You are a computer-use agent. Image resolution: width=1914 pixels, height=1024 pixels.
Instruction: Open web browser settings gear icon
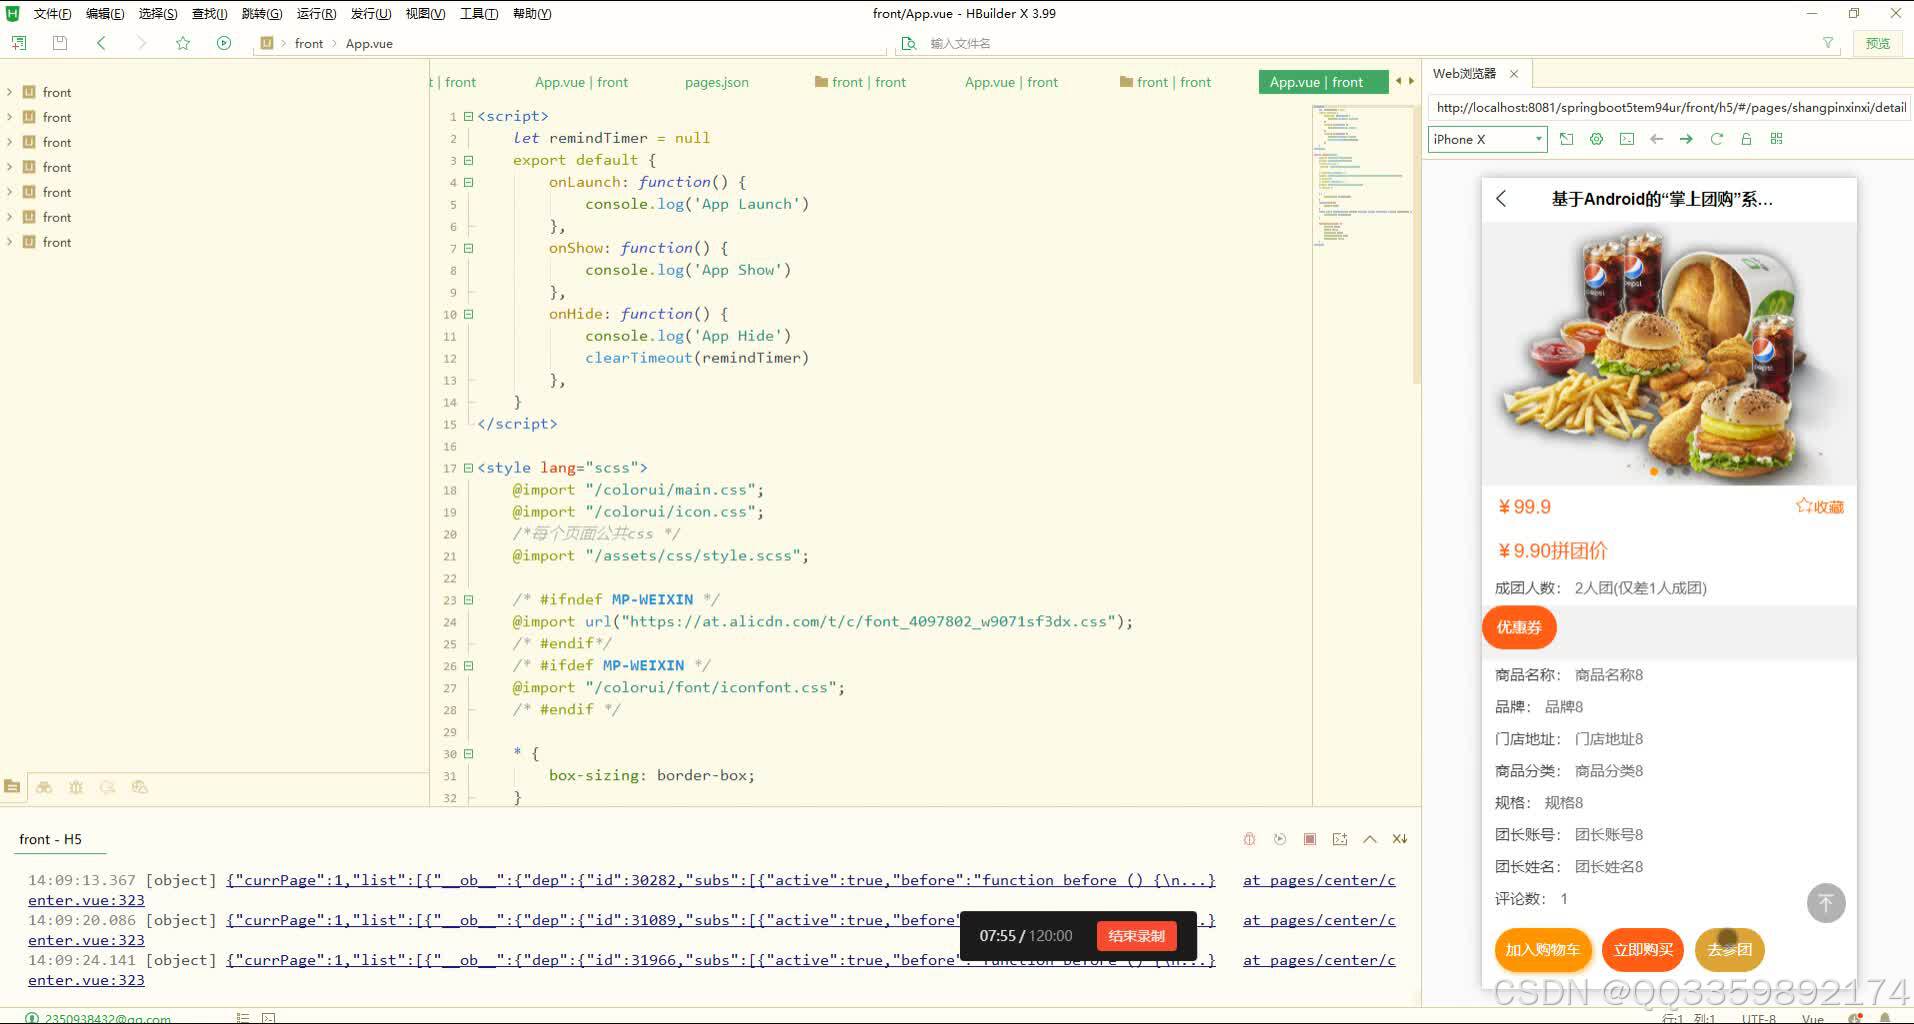(1596, 139)
